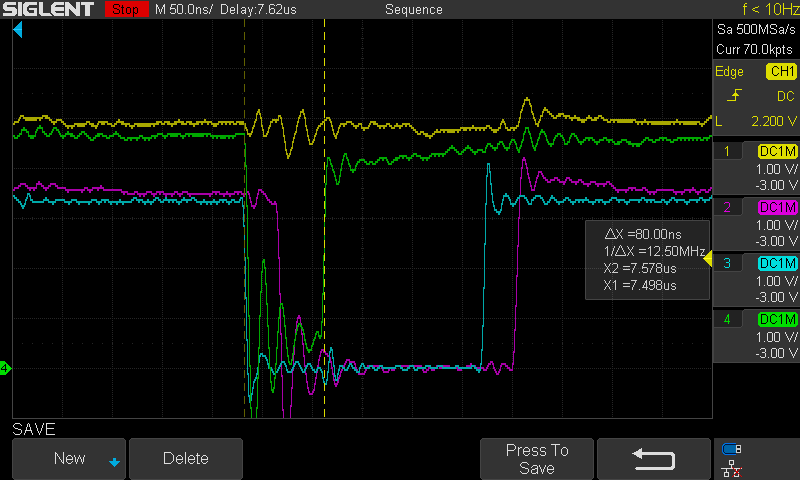This screenshot has height=480, width=800.
Task: Click the Press To Save button
Action: [x=536, y=459]
